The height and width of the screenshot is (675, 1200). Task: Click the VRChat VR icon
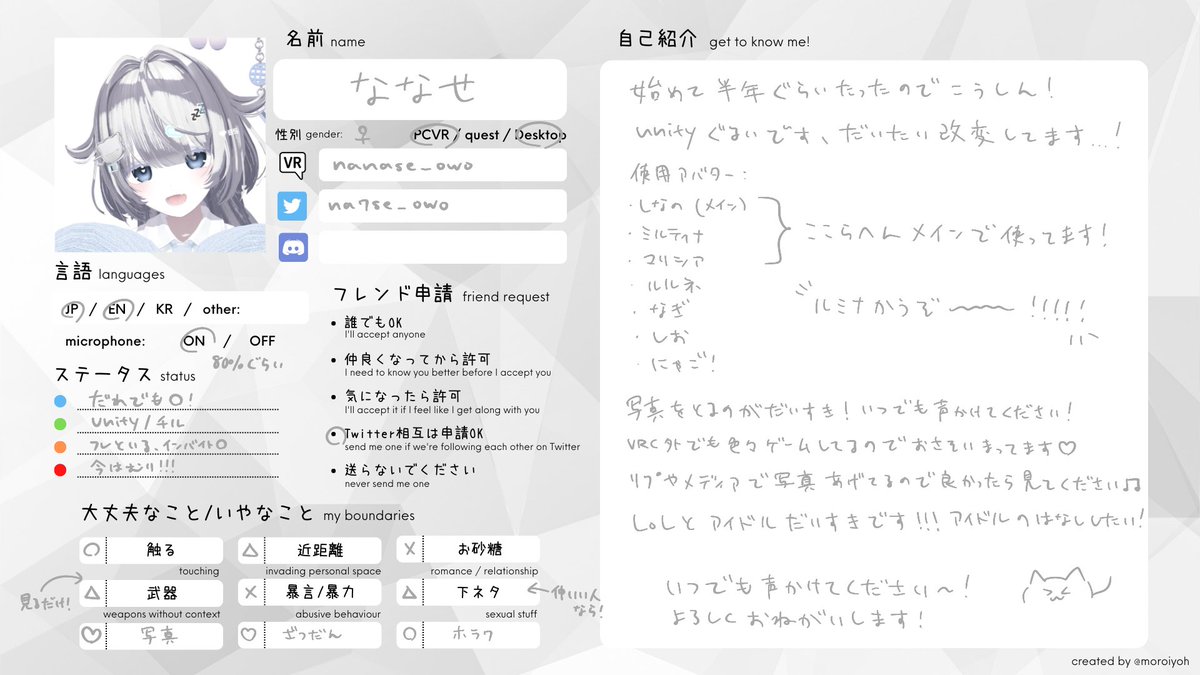click(293, 164)
